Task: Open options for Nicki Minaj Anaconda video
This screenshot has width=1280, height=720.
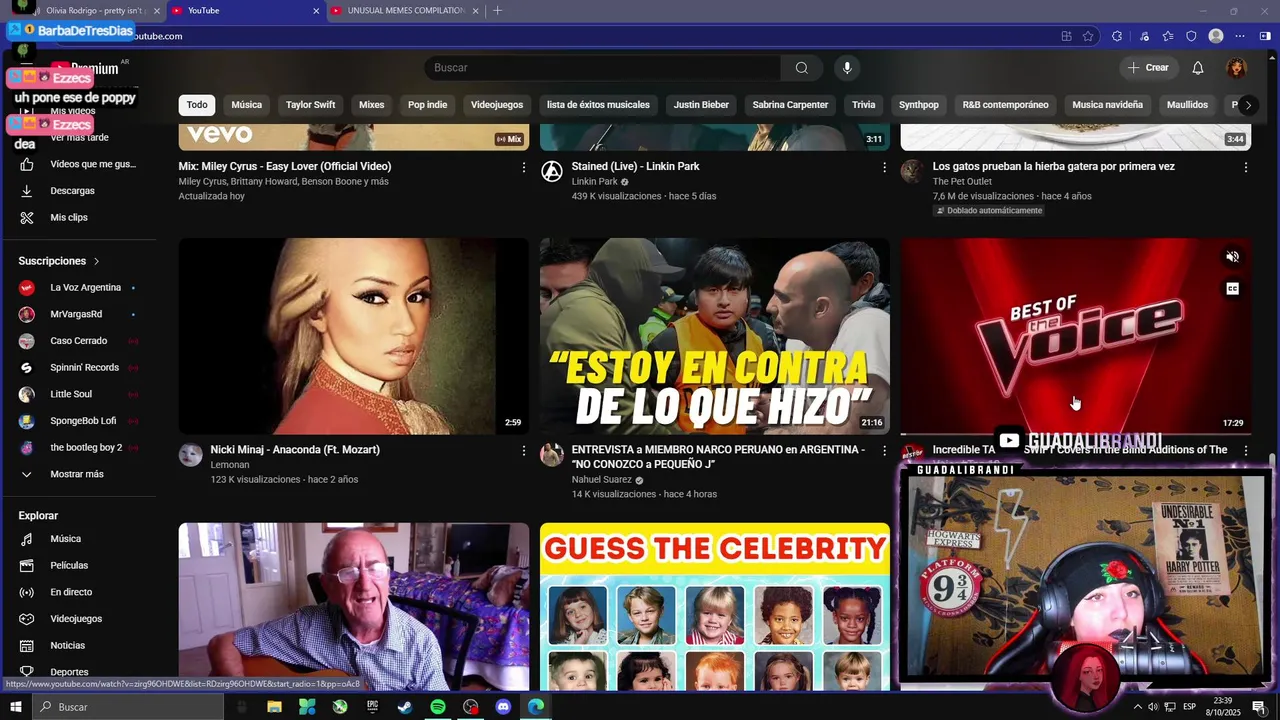Action: coord(523,451)
